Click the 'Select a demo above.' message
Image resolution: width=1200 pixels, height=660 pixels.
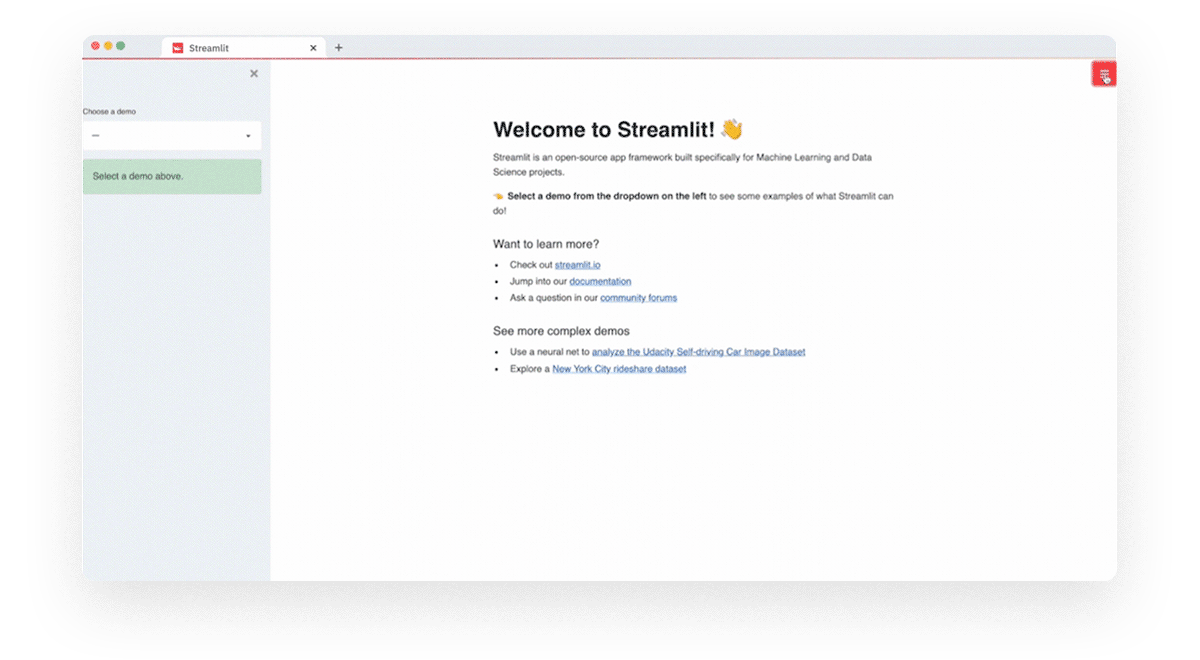[x=172, y=176]
